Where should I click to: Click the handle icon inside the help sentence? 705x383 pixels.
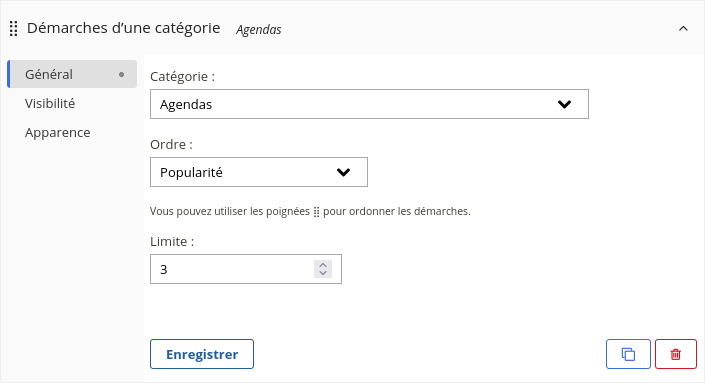coord(316,212)
